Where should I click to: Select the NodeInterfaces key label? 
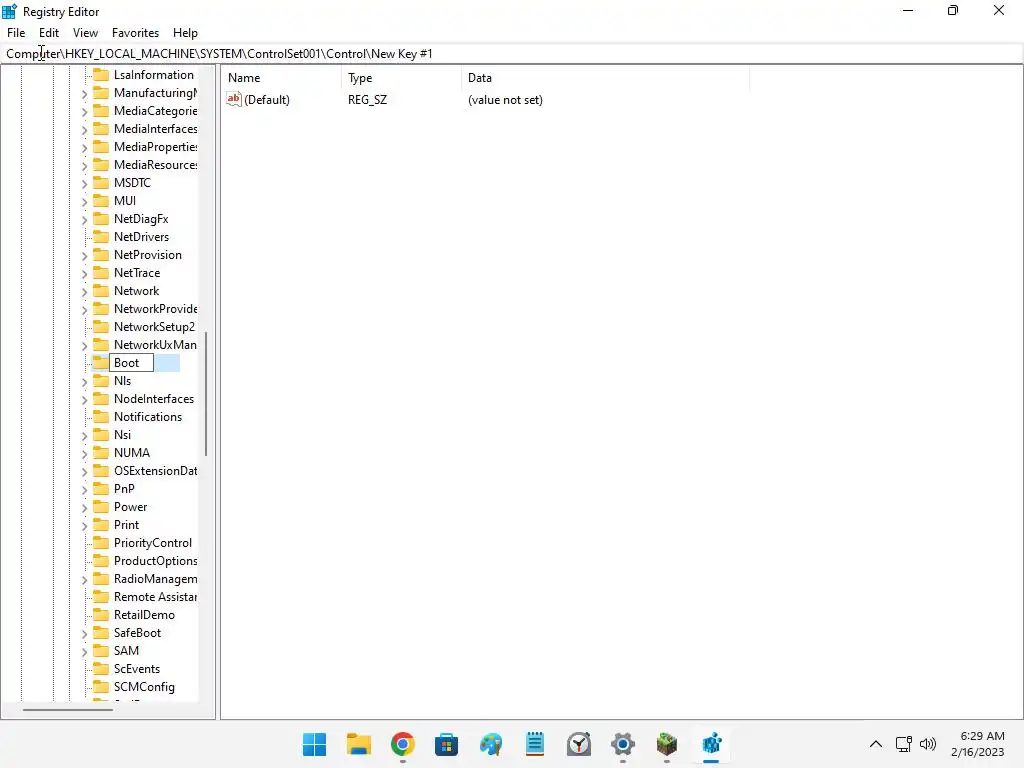(153, 398)
